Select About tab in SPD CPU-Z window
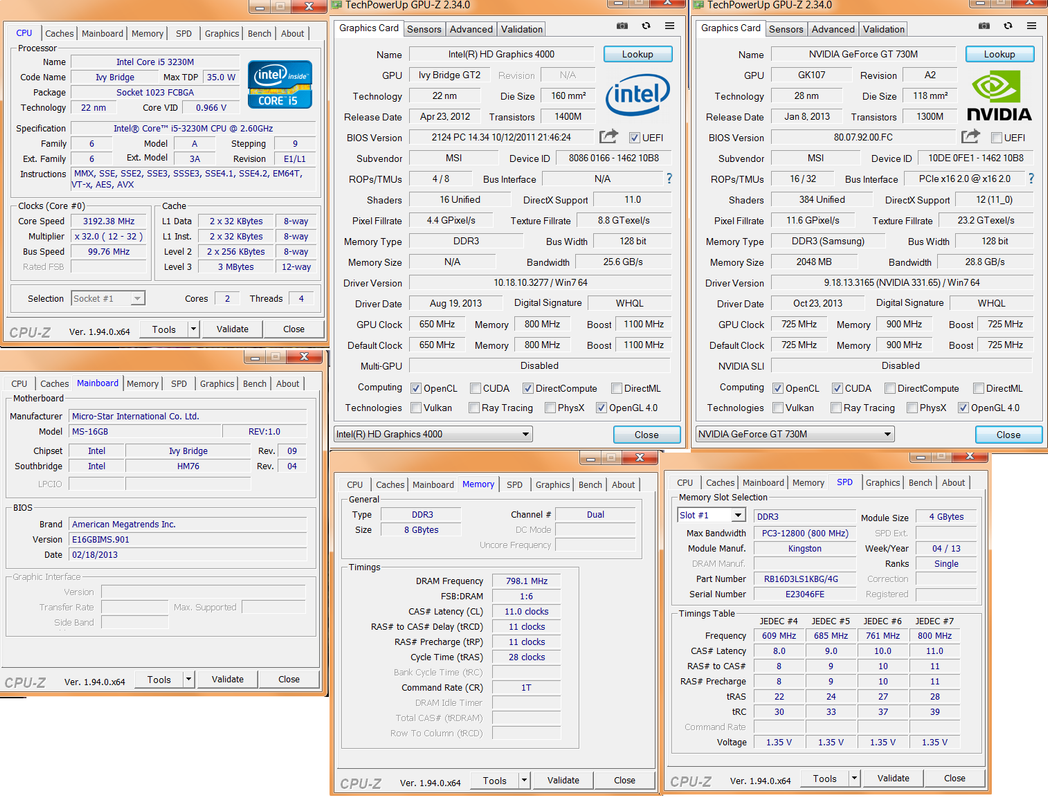1048x800 pixels. coord(953,483)
